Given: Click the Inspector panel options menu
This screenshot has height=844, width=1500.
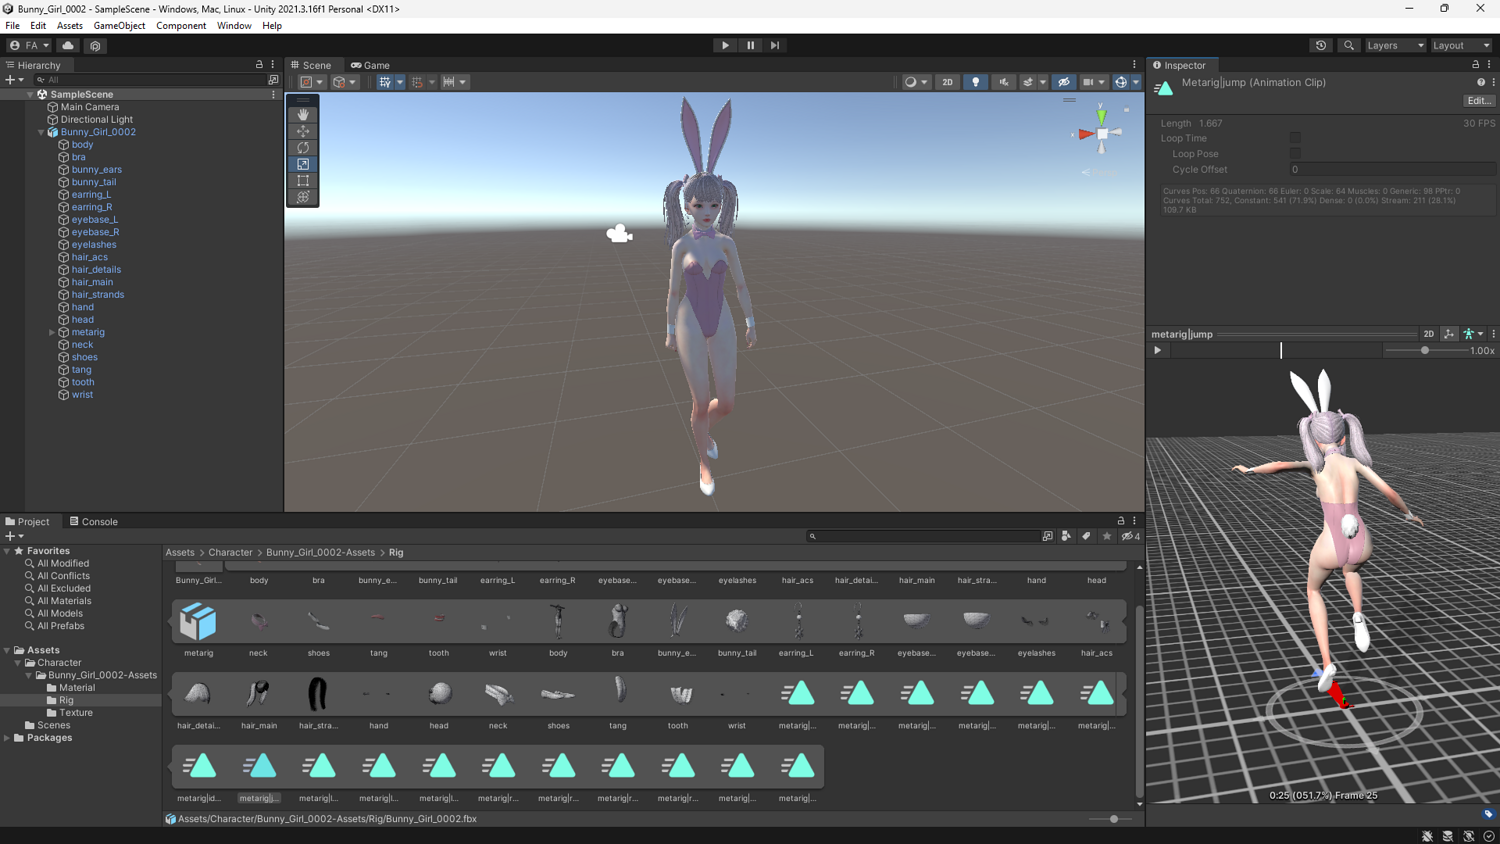Looking at the screenshot, I should pyautogui.click(x=1489, y=65).
